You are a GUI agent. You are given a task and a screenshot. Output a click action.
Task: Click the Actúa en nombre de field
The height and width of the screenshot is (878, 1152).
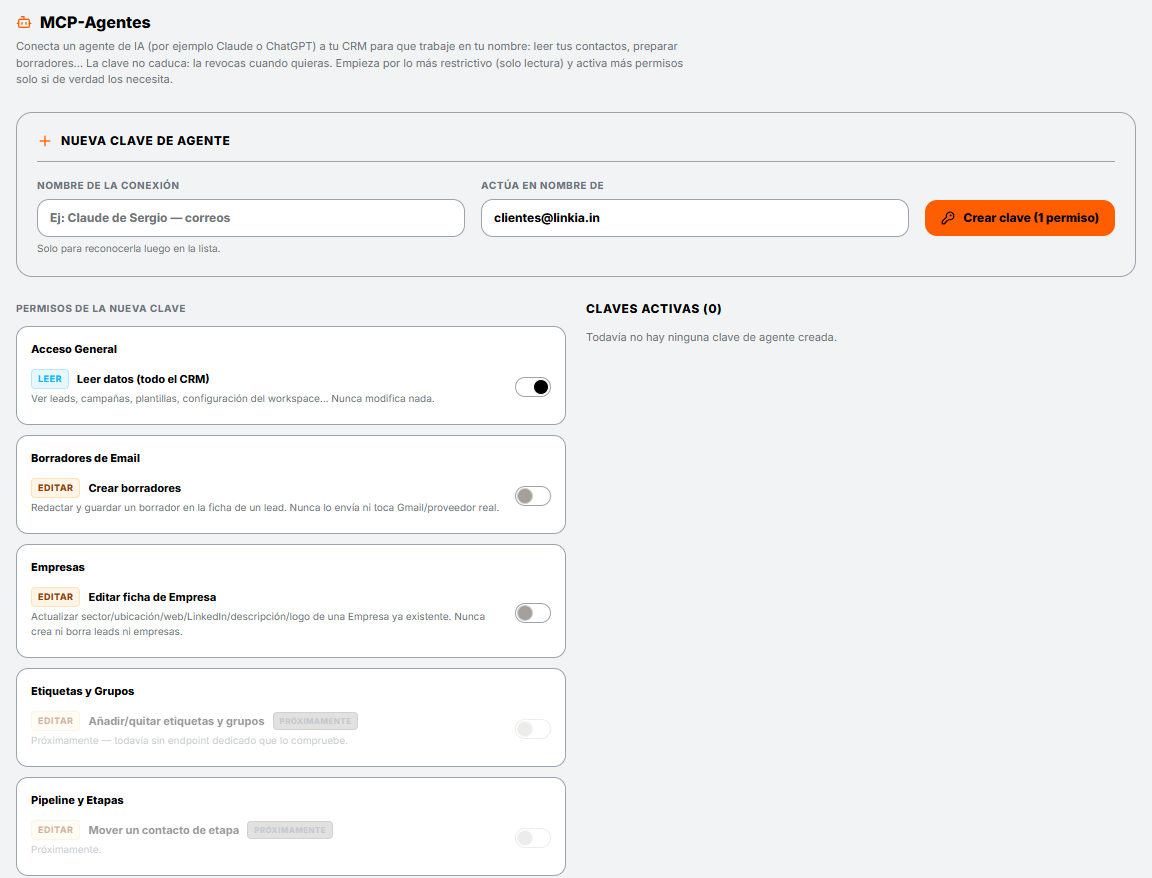[x=694, y=218]
